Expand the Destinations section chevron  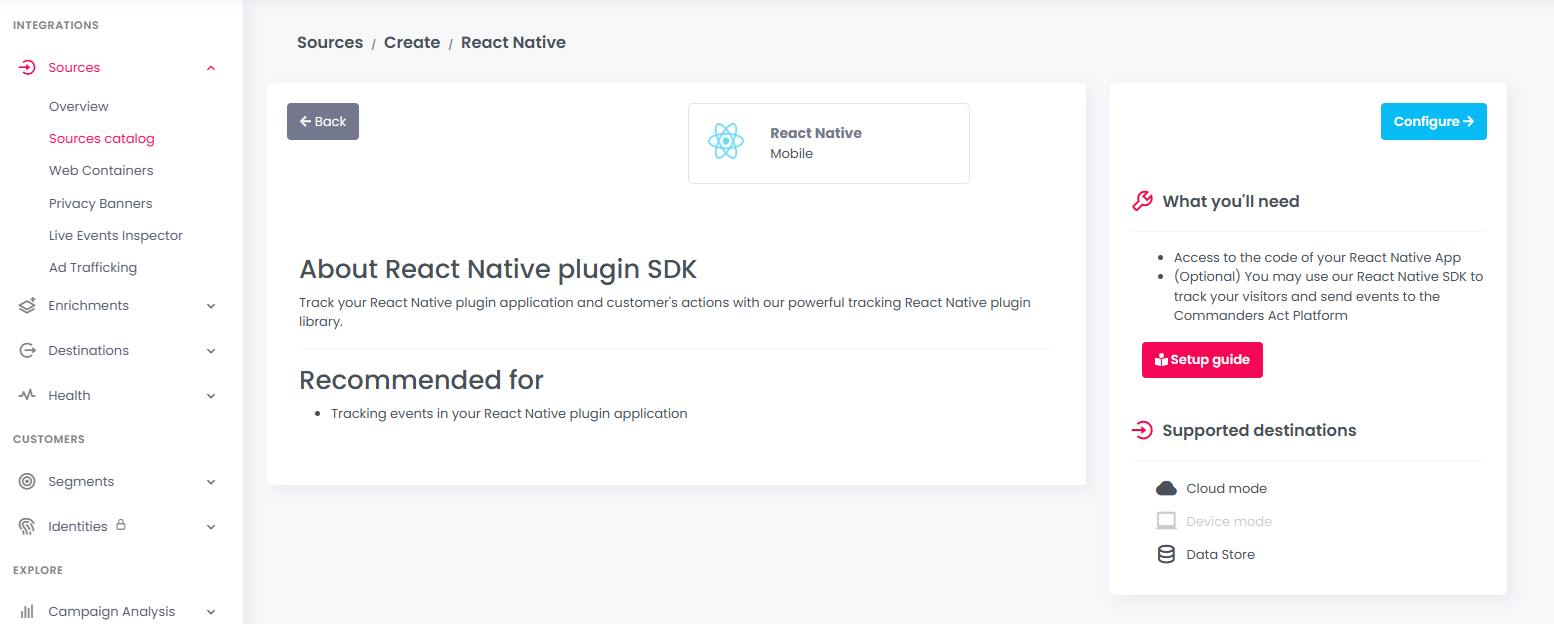pos(211,351)
